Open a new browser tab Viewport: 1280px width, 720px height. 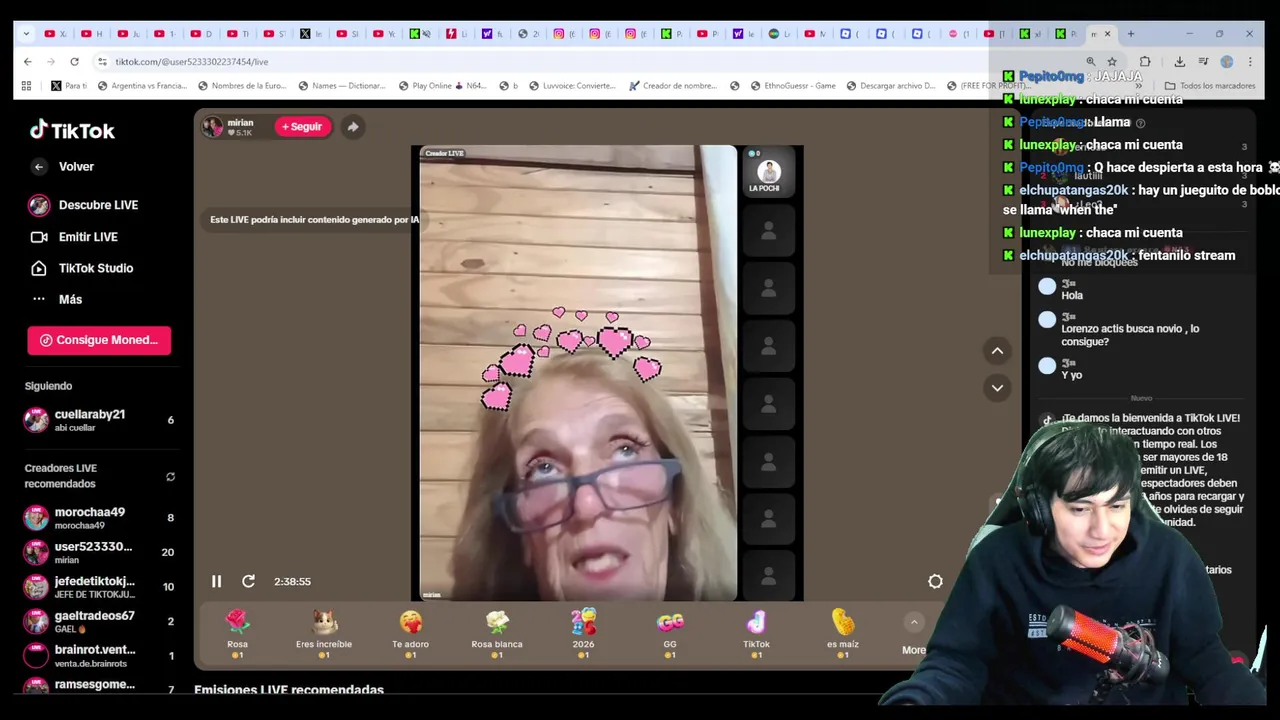[1131, 34]
